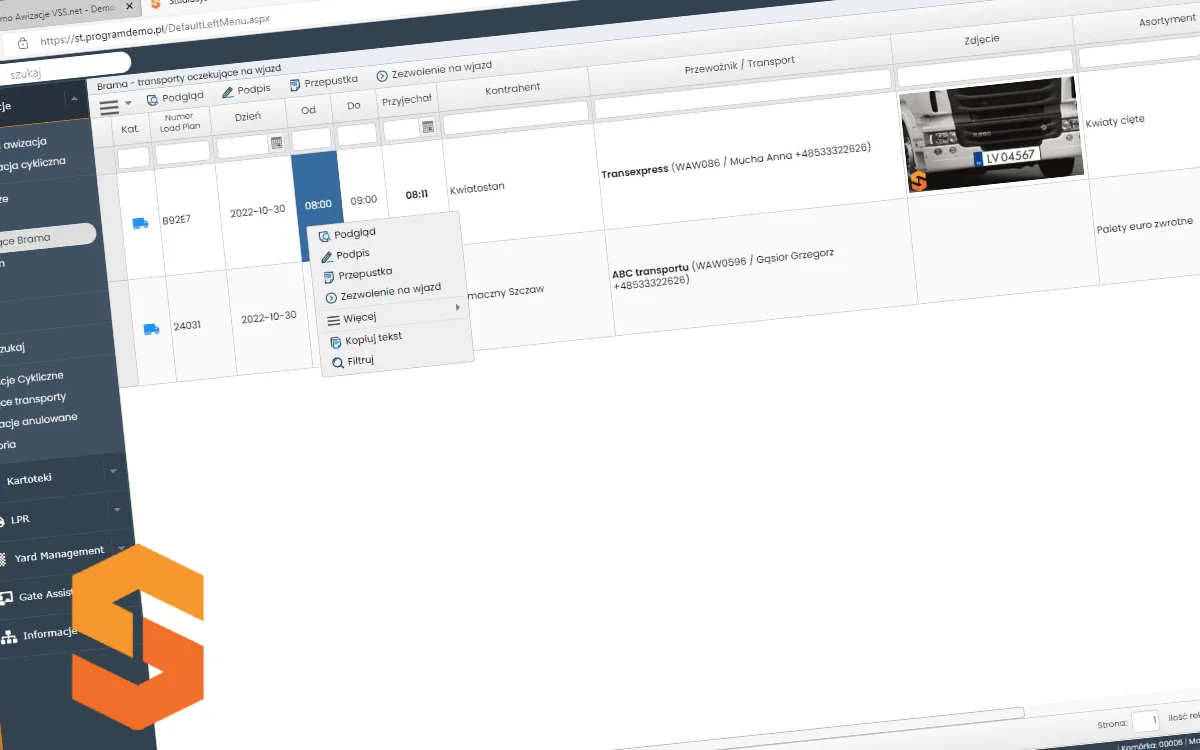Image resolution: width=1200 pixels, height=750 pixels.
Task: Click the Podpis pencil icon in the toolbar
Action: [x=228, y=92]
